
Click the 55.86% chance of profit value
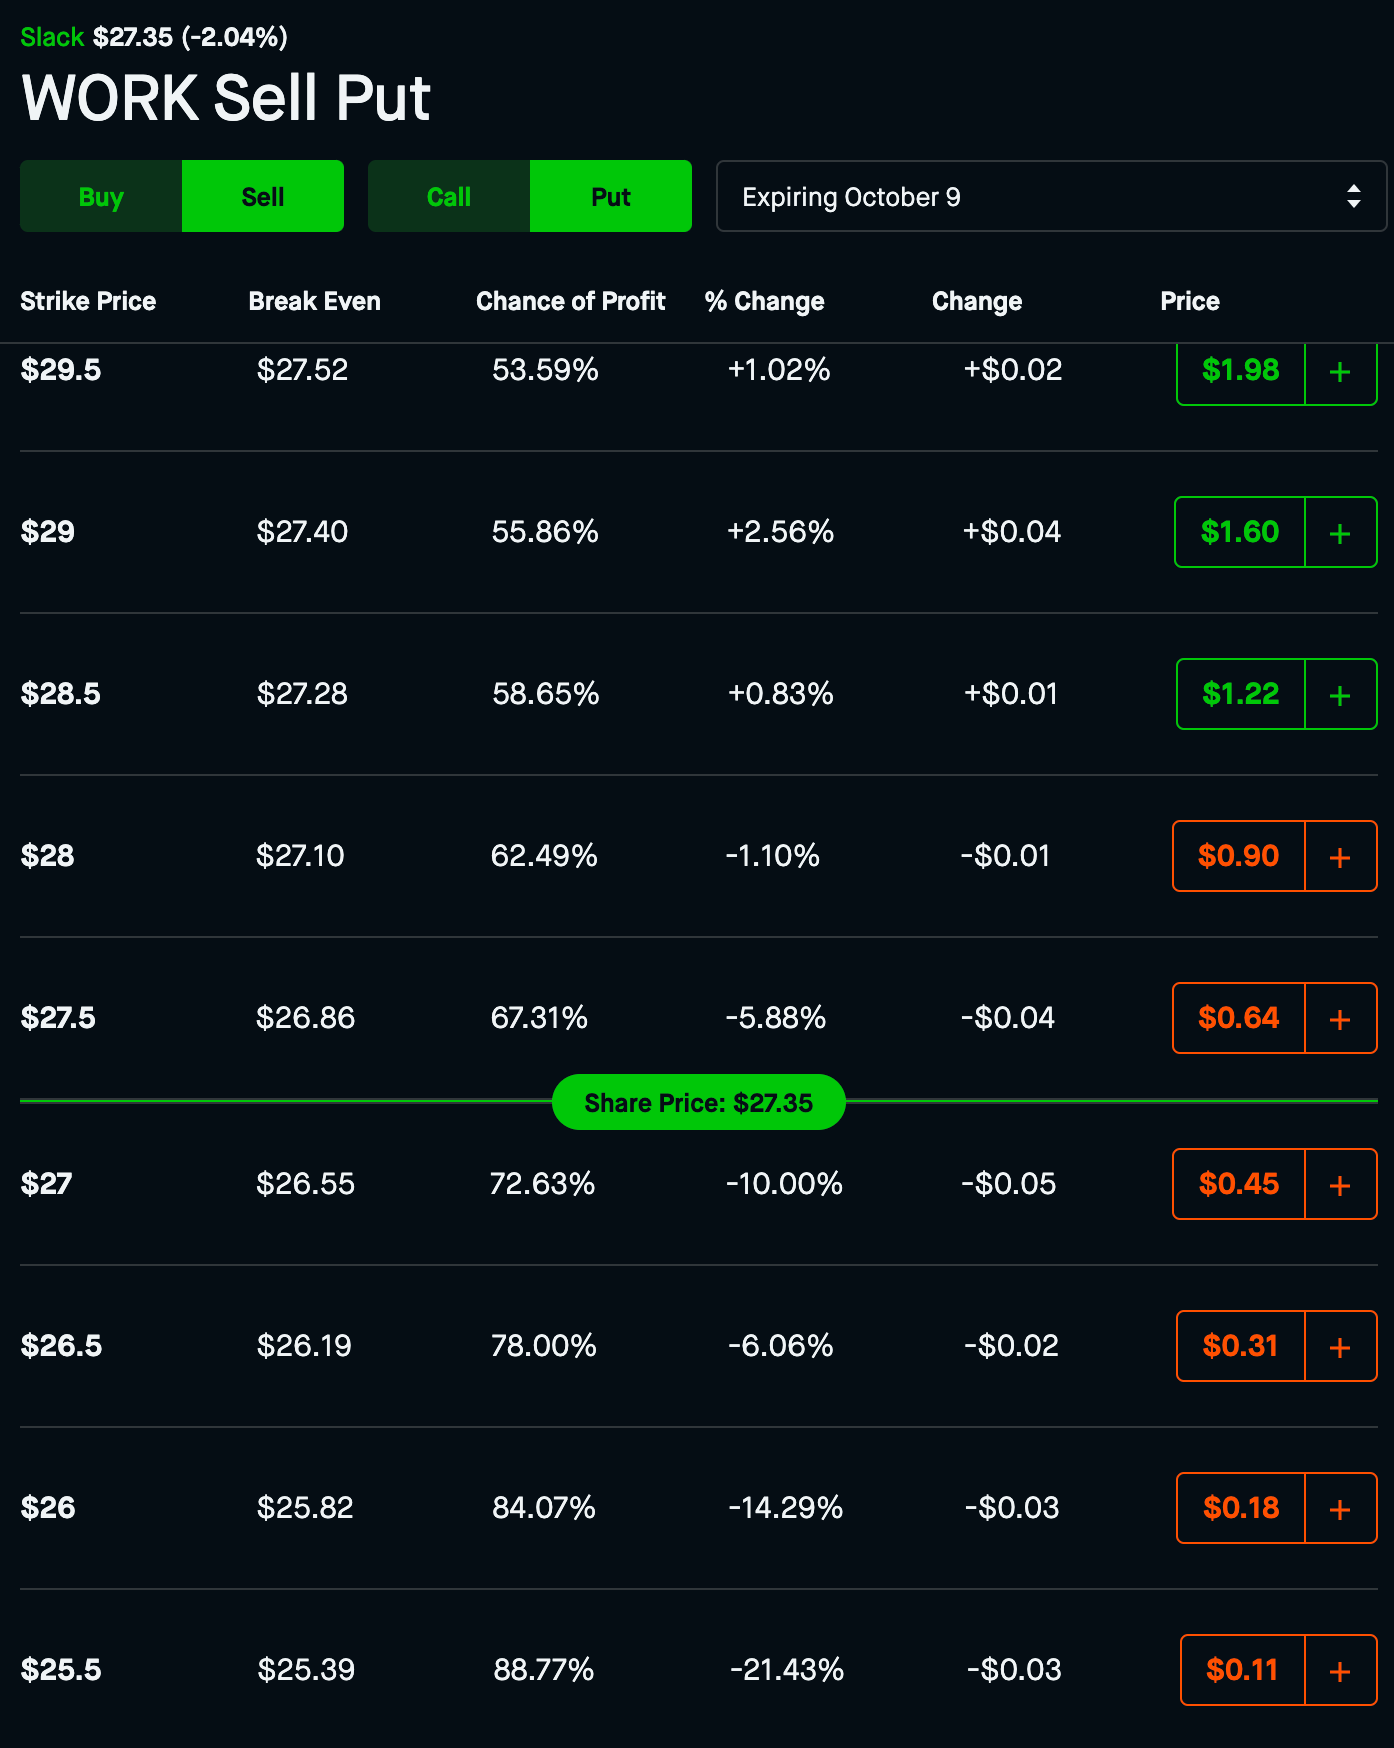coord(545,532)
